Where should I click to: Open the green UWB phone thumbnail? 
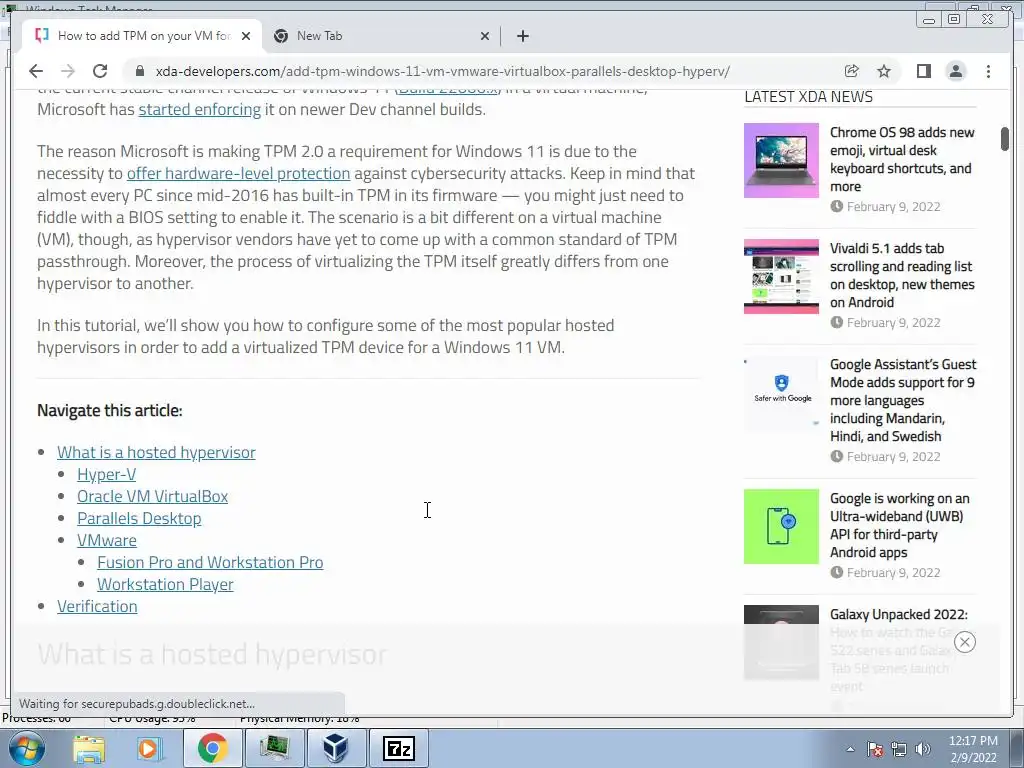(781, 526)
